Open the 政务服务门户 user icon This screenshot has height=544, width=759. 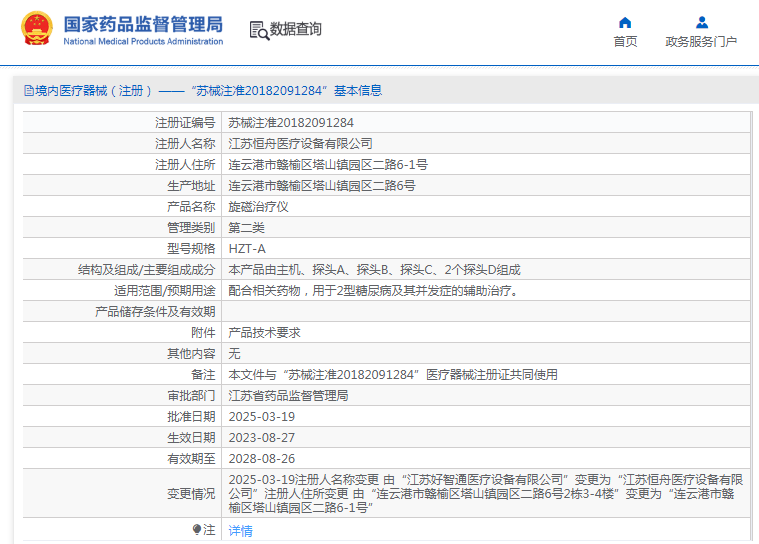(x=701, y=23)
